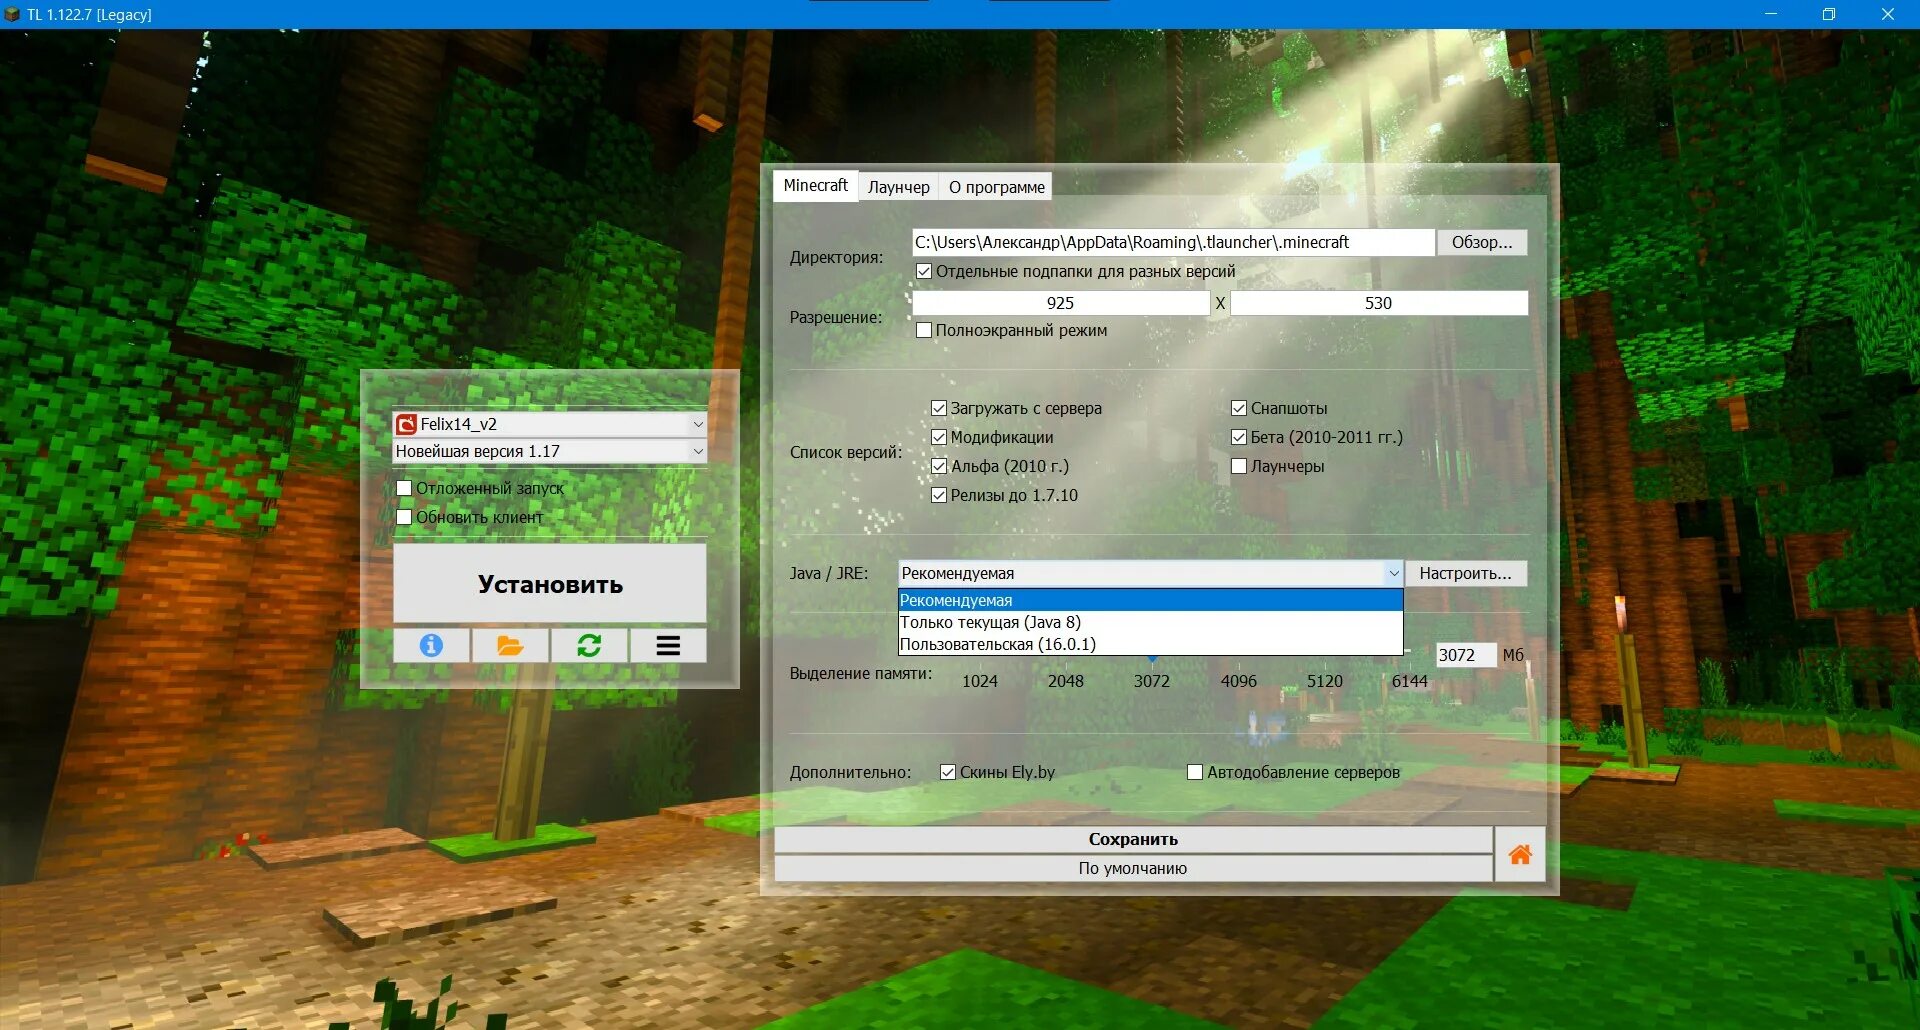The height and width of the screenshot is (1030, 1920).
Task: Toggle separate subfolders for different versions checkbox
Action: click(x=924, y=271)
